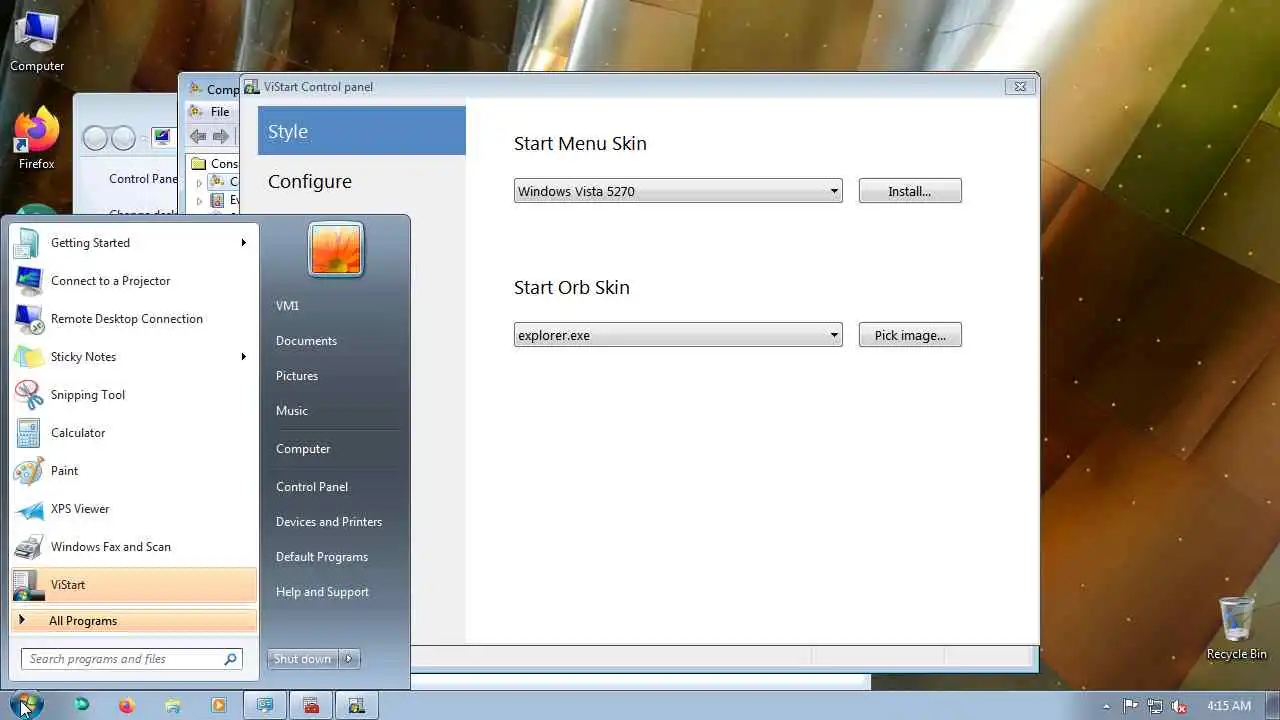
Task: Open the Computer desktop icon
Action: 37,42
